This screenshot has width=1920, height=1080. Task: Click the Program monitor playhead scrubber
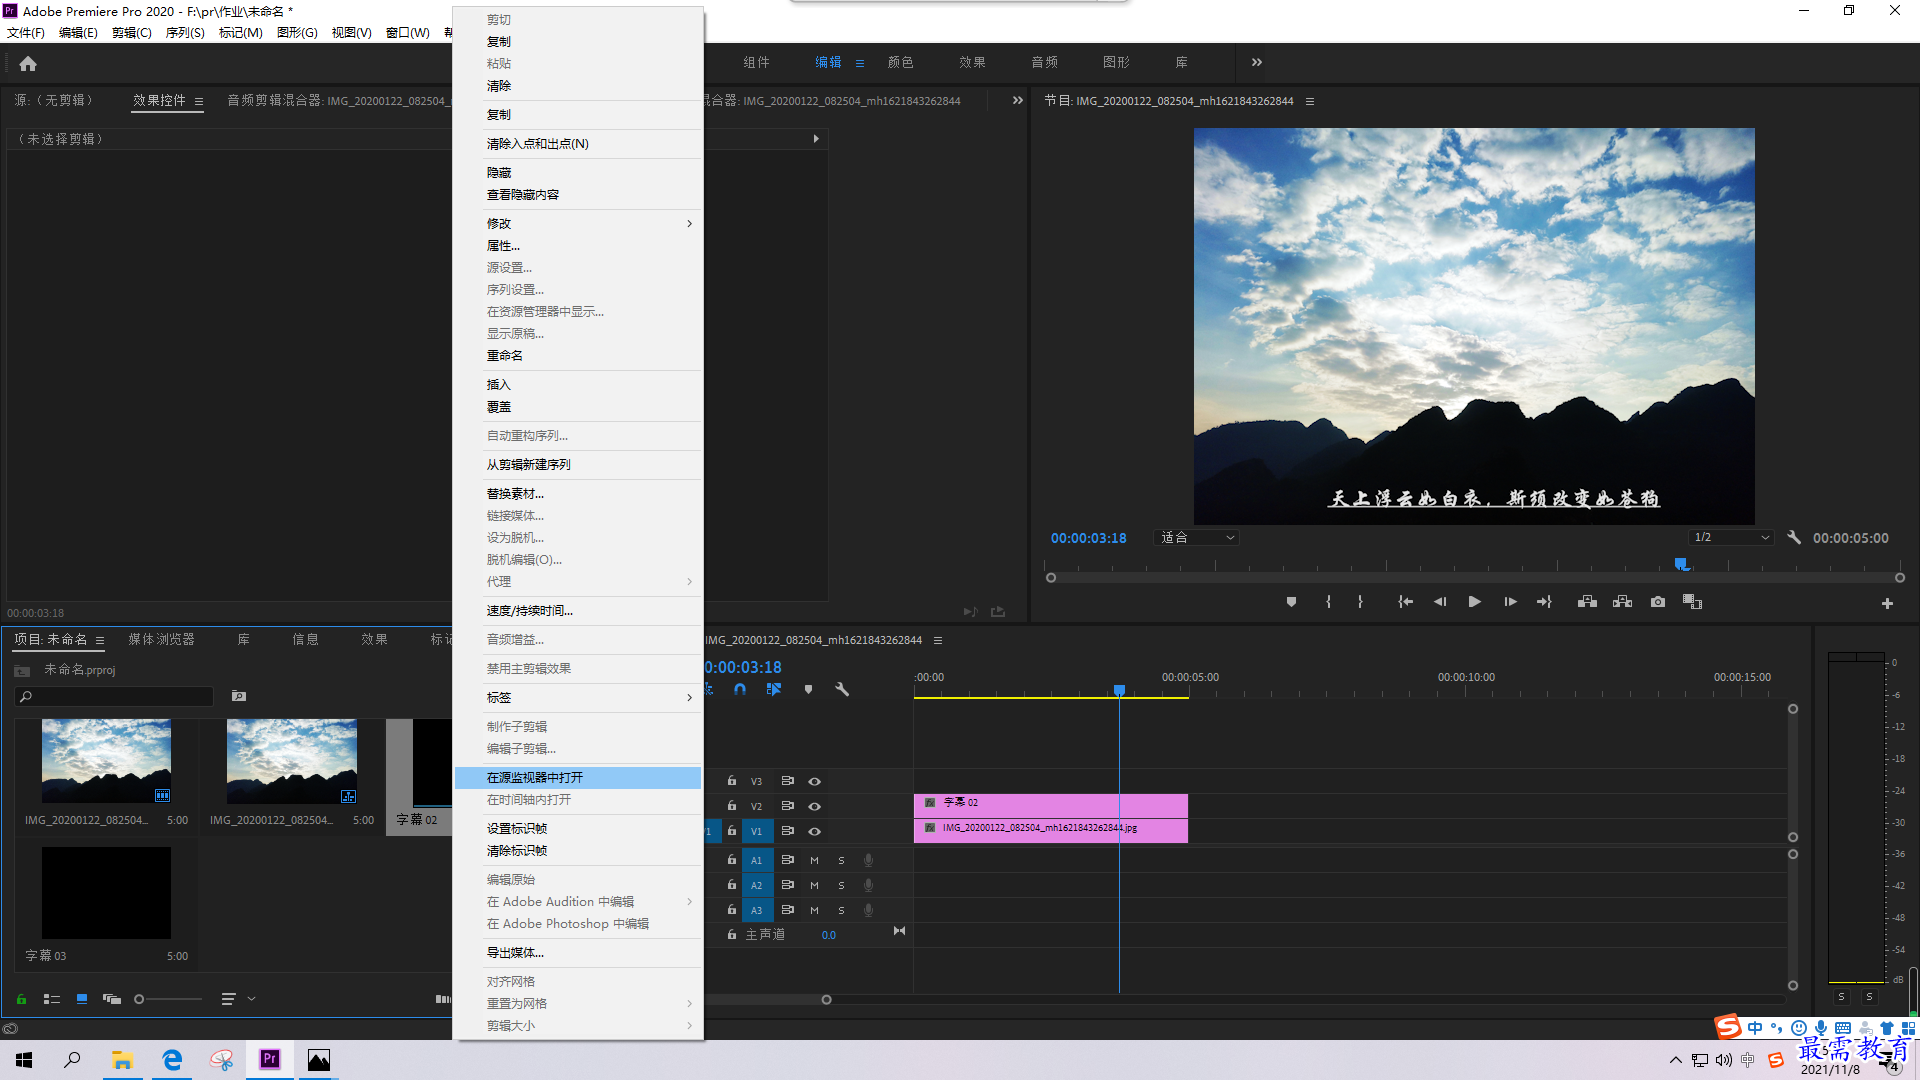point(1682,565)
